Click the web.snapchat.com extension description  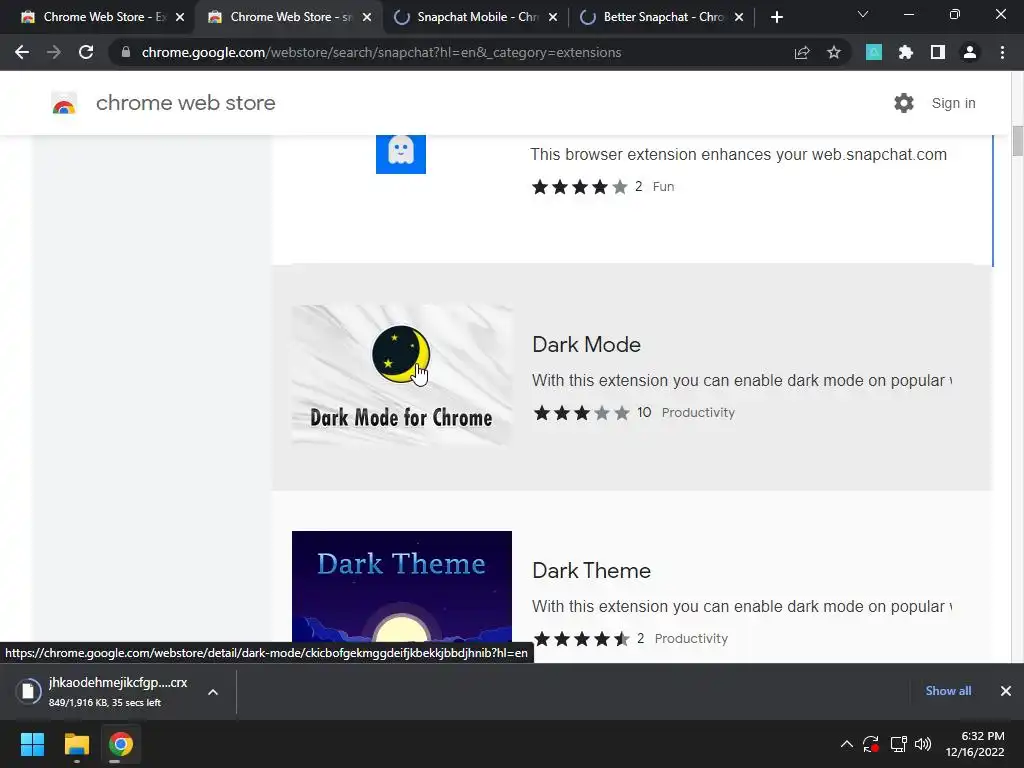pyautogui.click(x=739, y=155)
